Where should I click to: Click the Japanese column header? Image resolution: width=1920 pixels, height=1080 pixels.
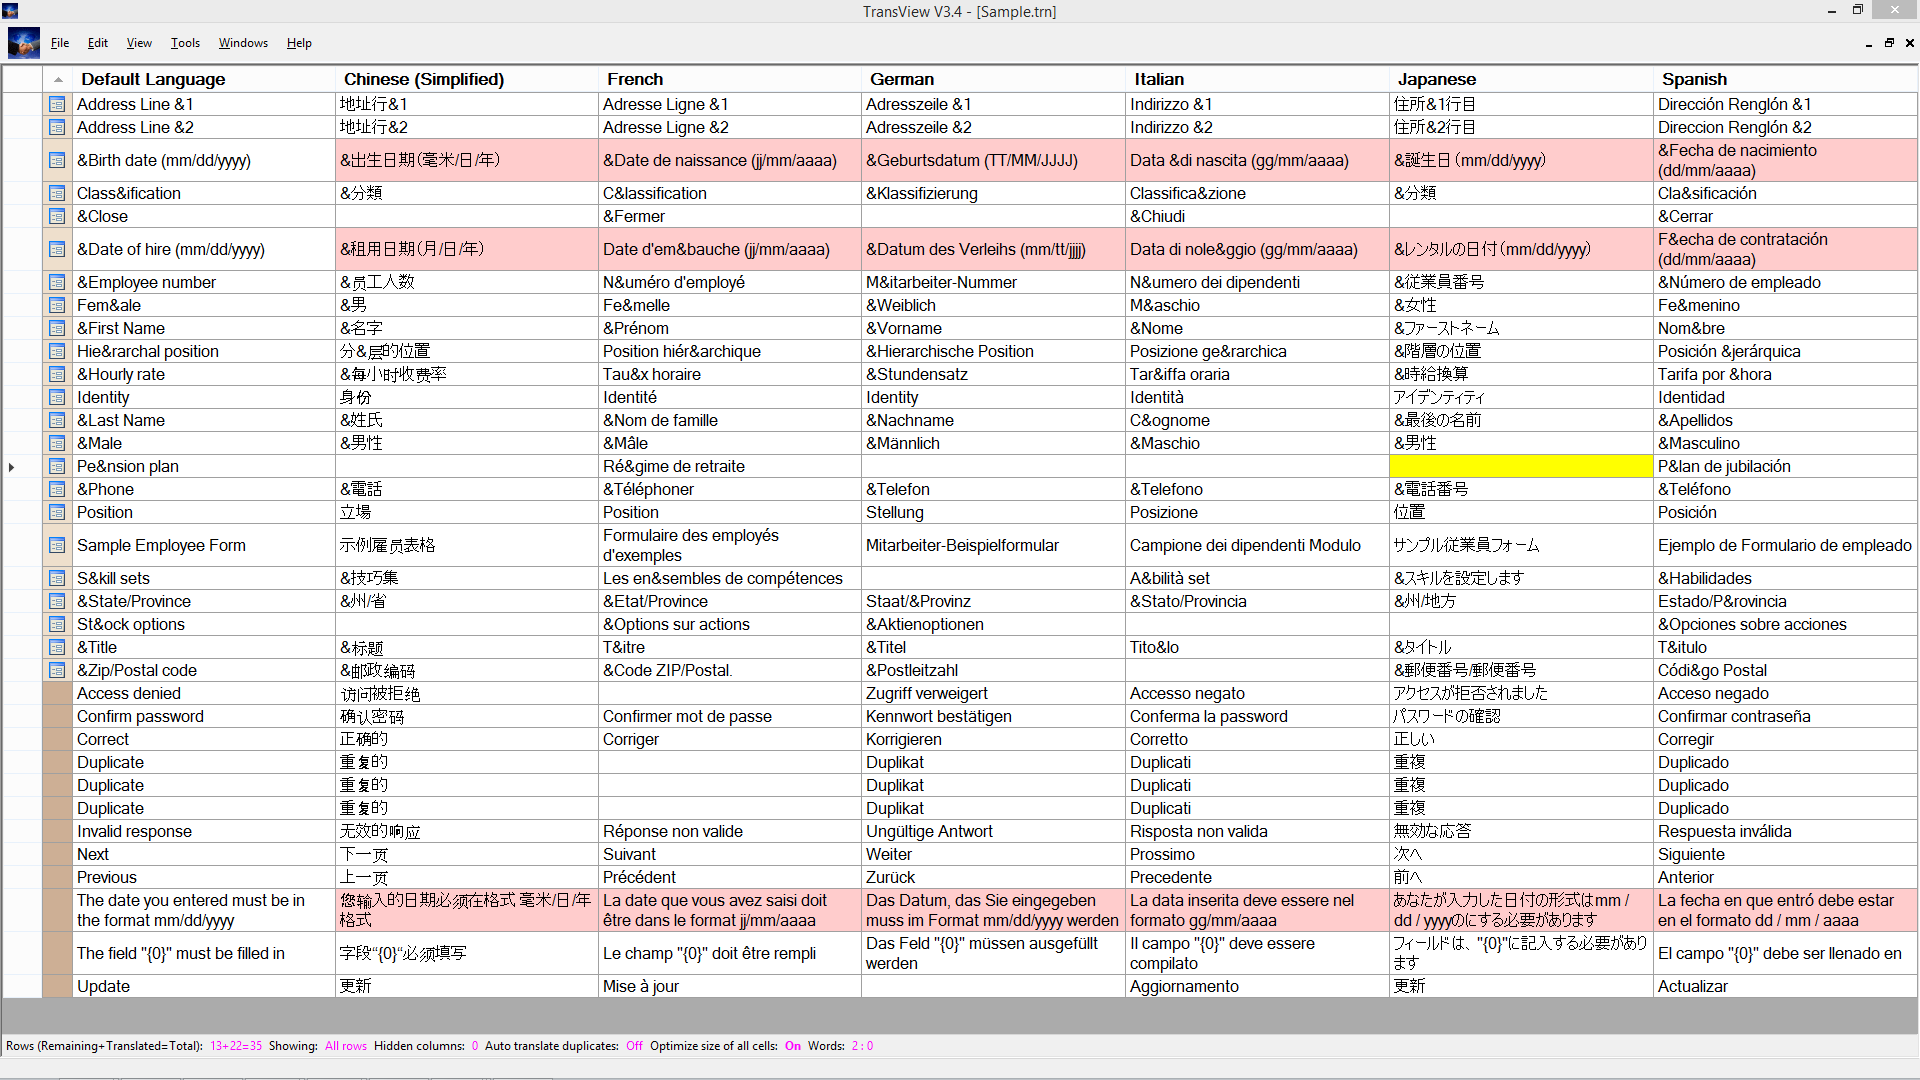[1436, 79]
